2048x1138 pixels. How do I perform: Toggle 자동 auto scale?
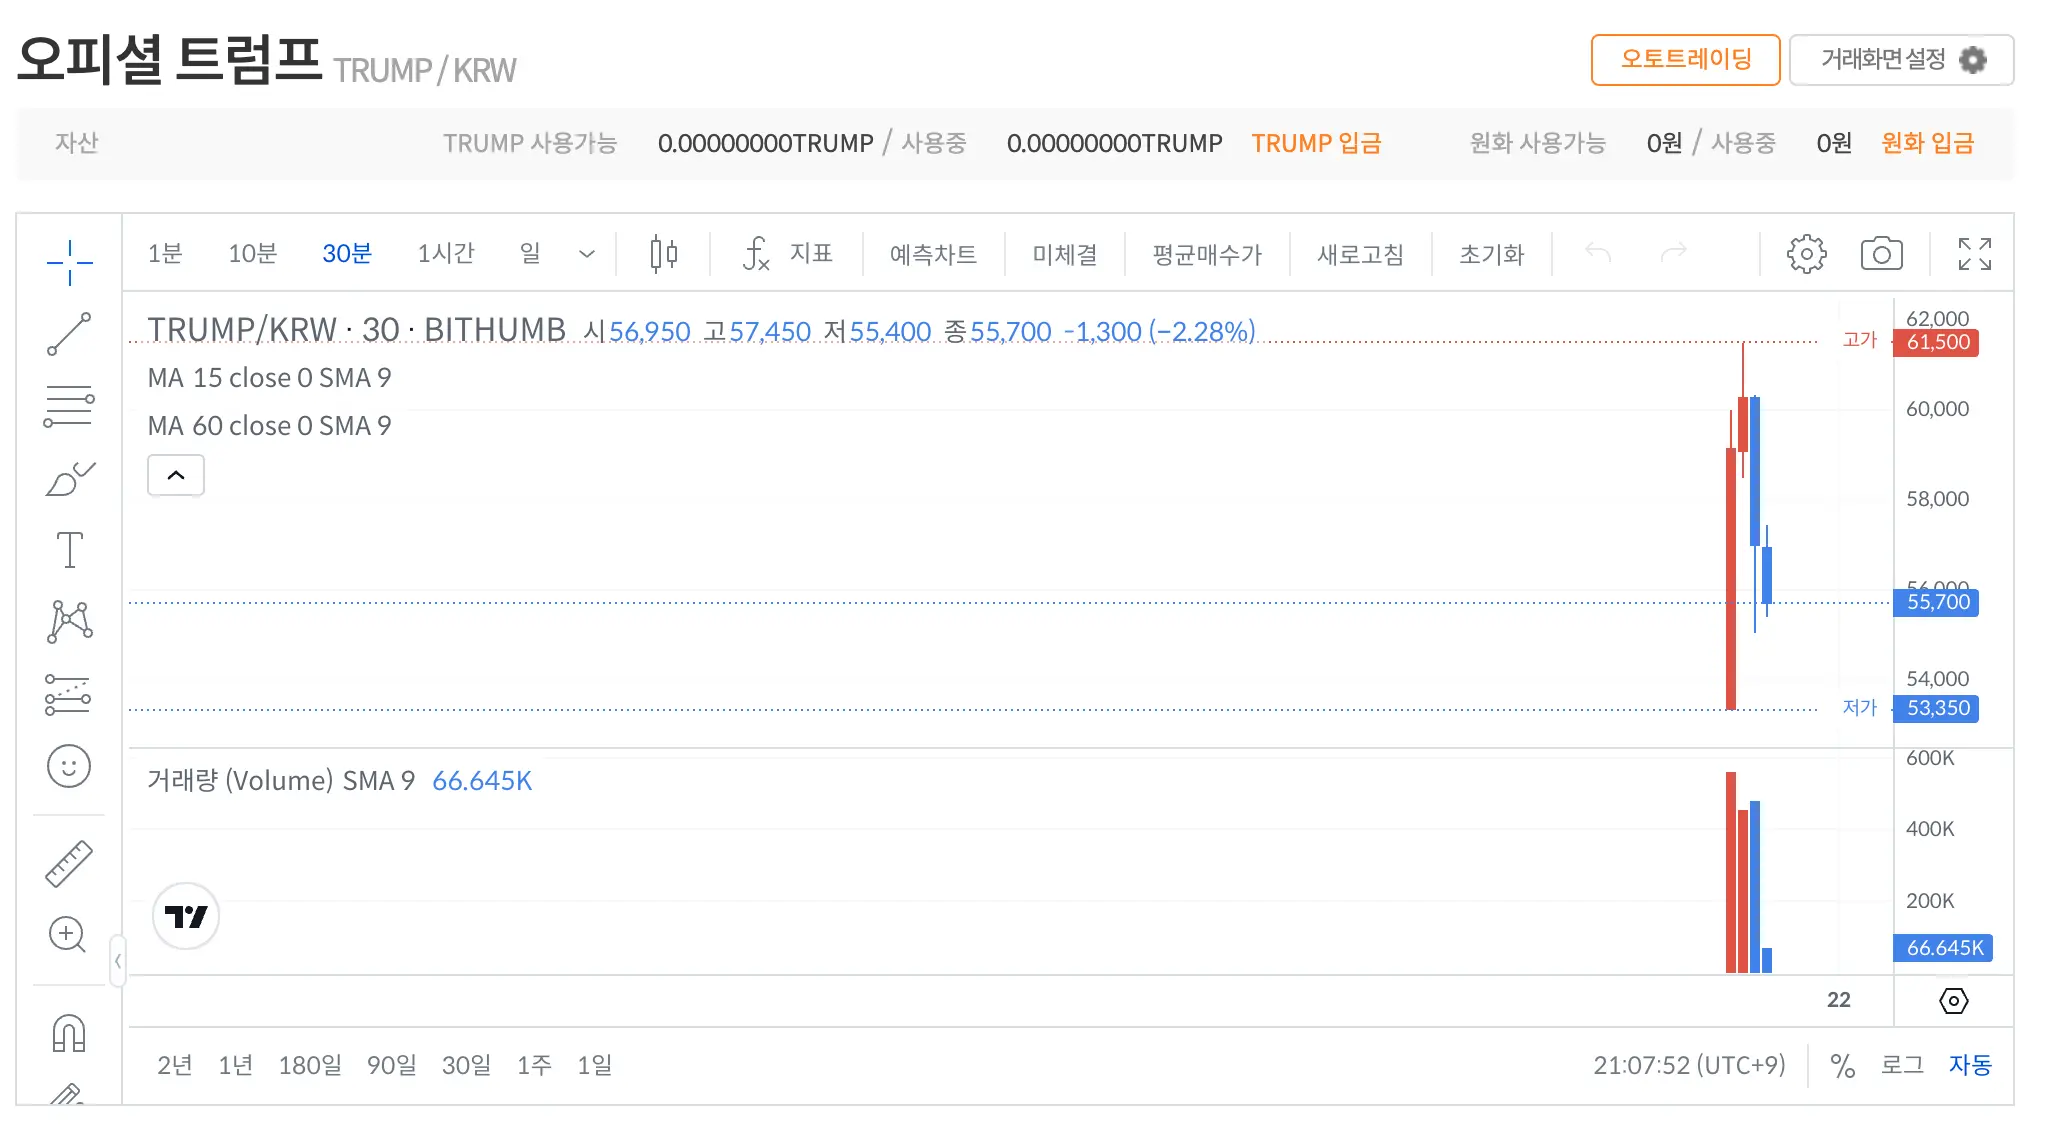1970,1065
